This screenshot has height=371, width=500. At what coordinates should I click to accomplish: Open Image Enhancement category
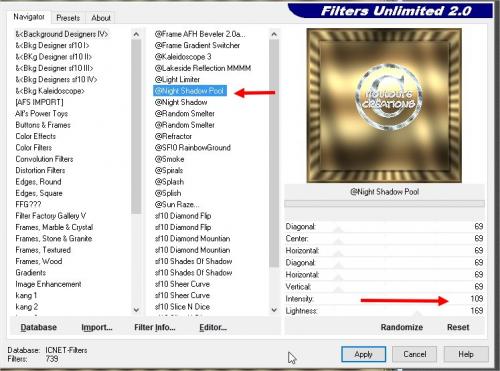48,284
